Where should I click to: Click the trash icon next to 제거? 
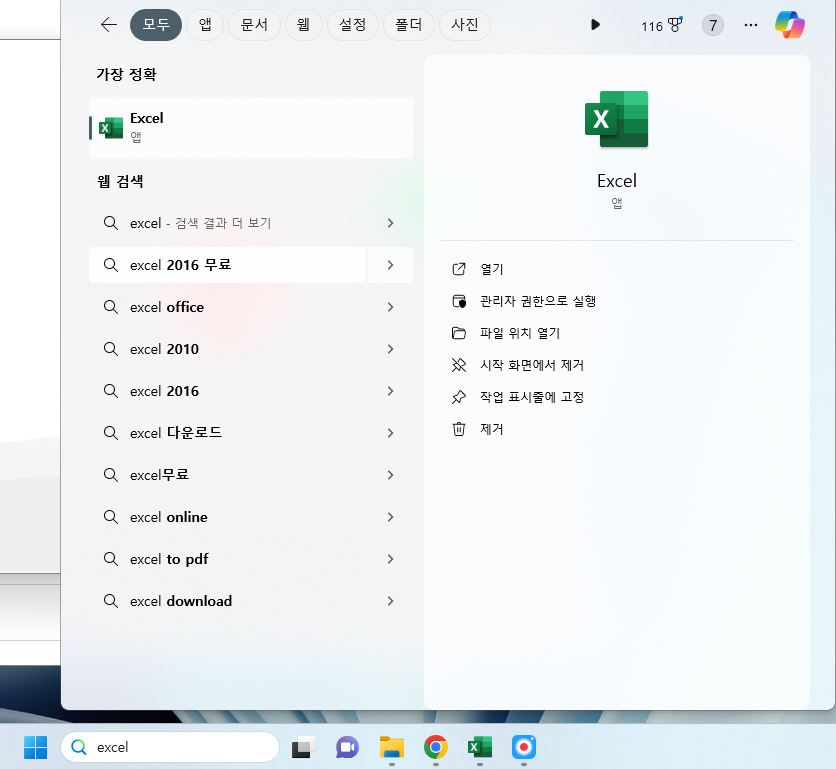459,429
